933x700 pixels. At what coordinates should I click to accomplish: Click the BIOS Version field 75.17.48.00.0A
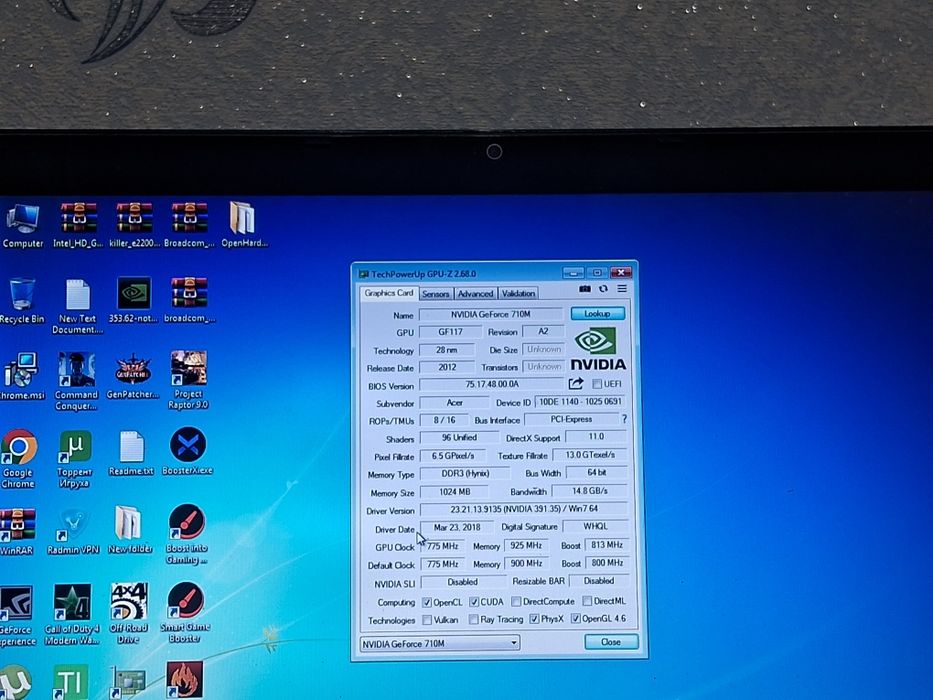pyautogui.click(x=491, y=385)
